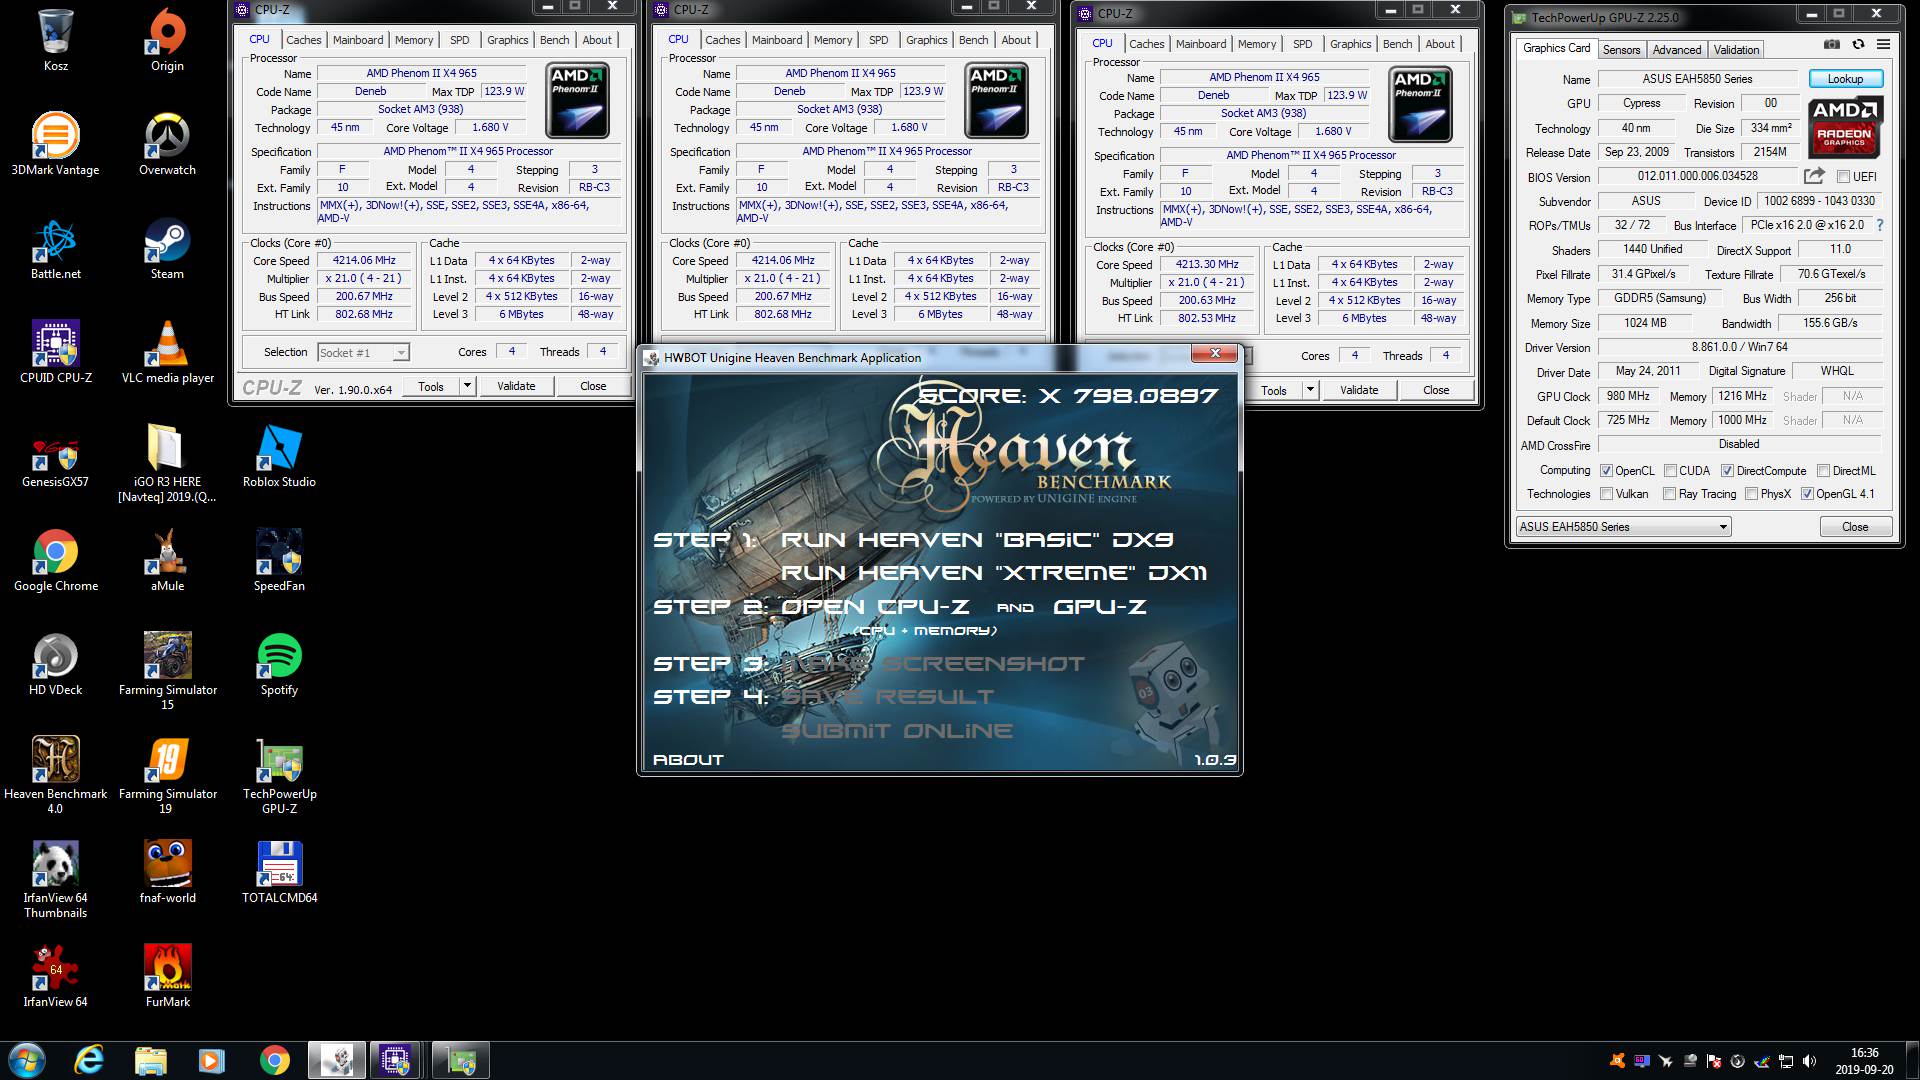Screen dimensions: 1920x1080
Task: Toggle the PhysX checkbox in GPU-Z
Action: click(x=1751, y=494)
